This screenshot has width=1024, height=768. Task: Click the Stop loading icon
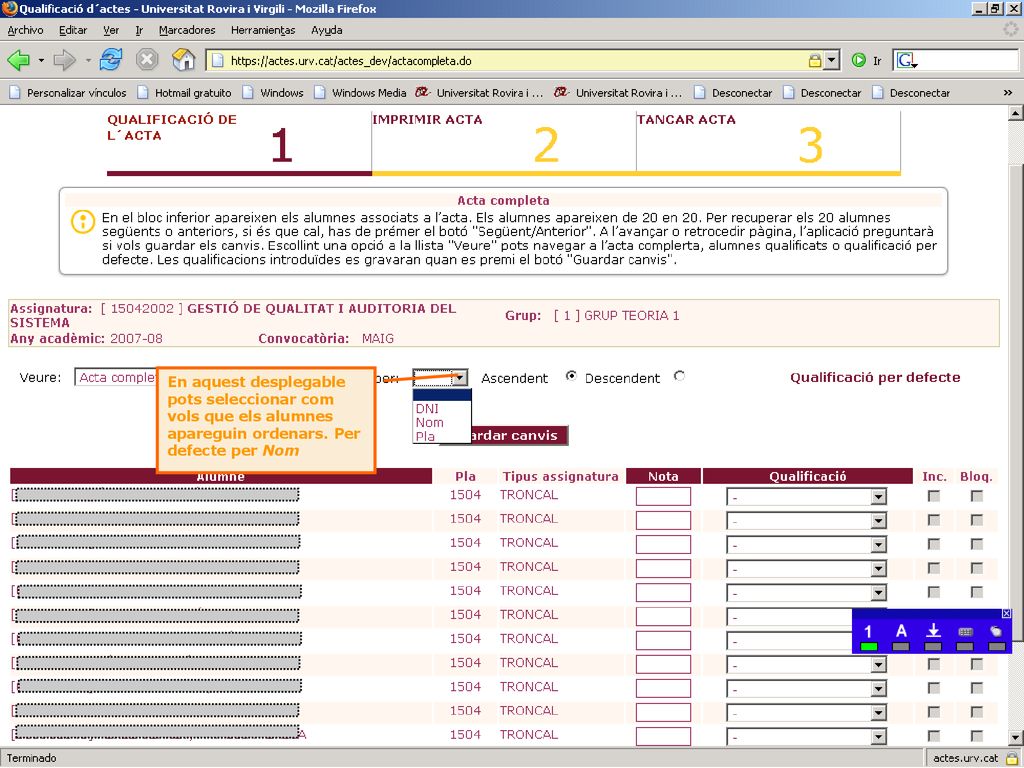(x=147, y=60)
